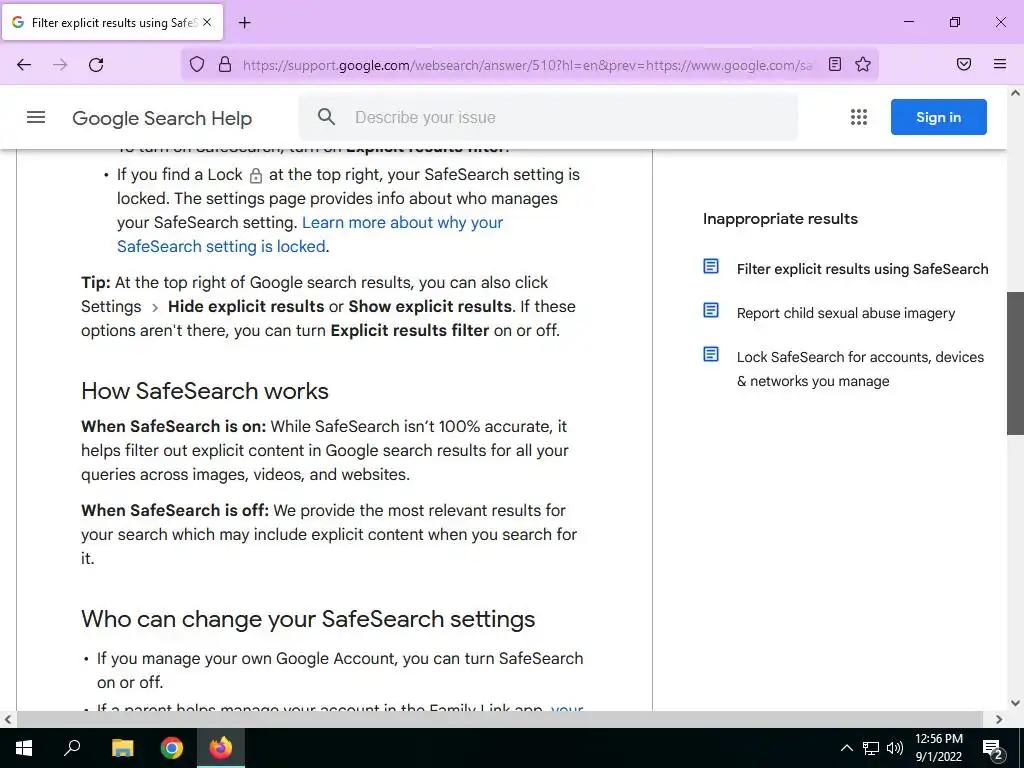This screenshot has height=768, width=1024.
Task: Click the bold text Hide explicit results
Action: pos(246,306)
